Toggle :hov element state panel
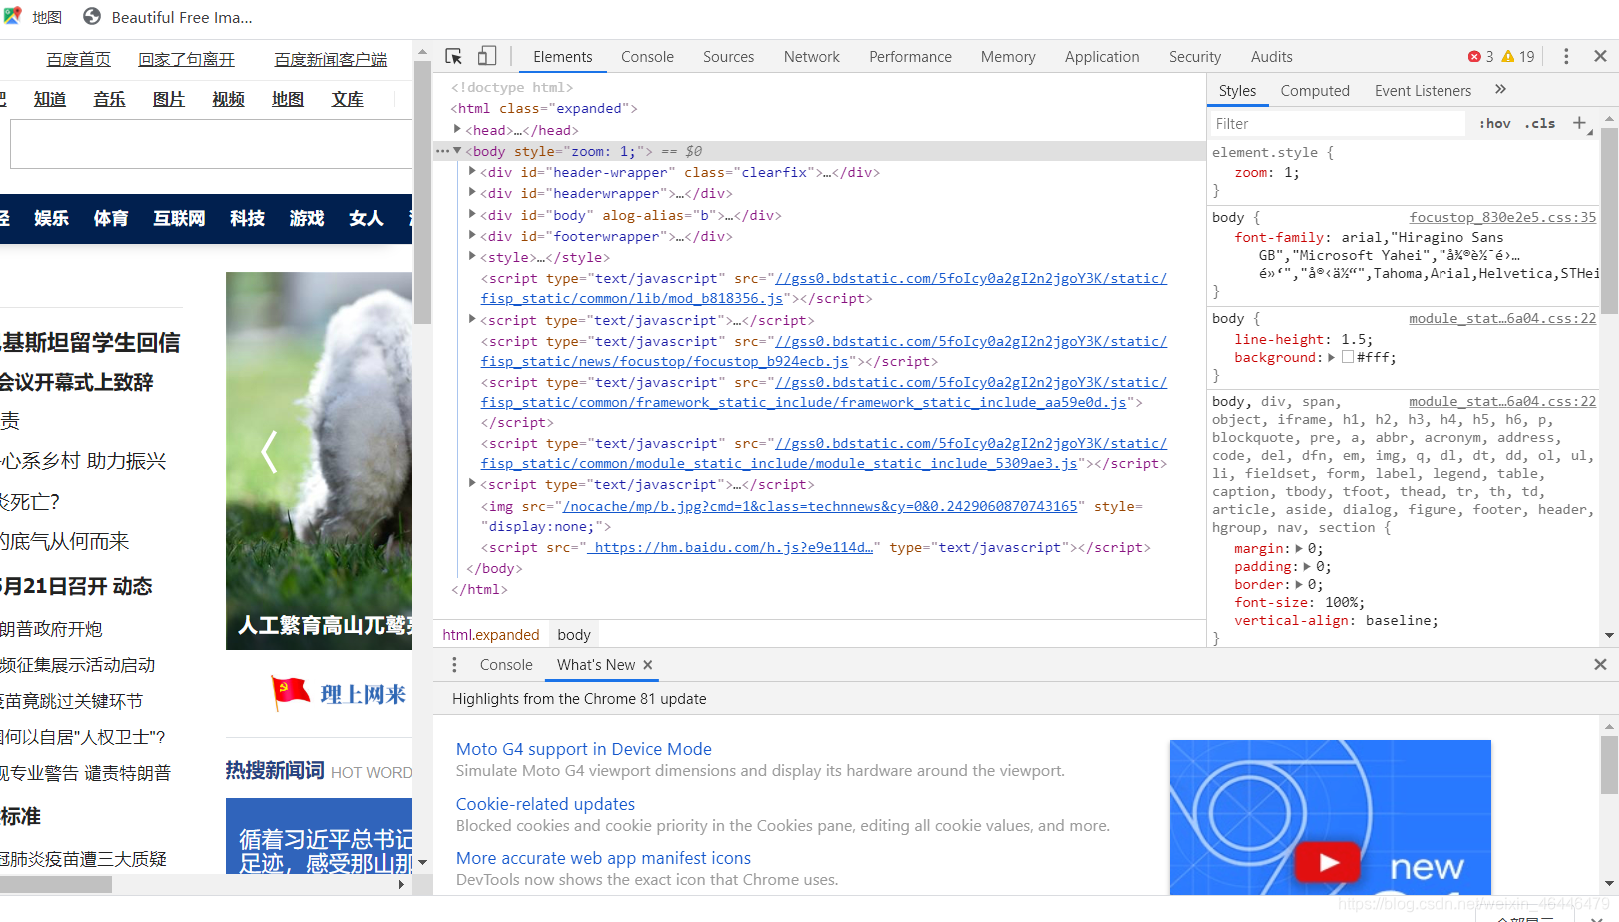 pos(1495,123)
